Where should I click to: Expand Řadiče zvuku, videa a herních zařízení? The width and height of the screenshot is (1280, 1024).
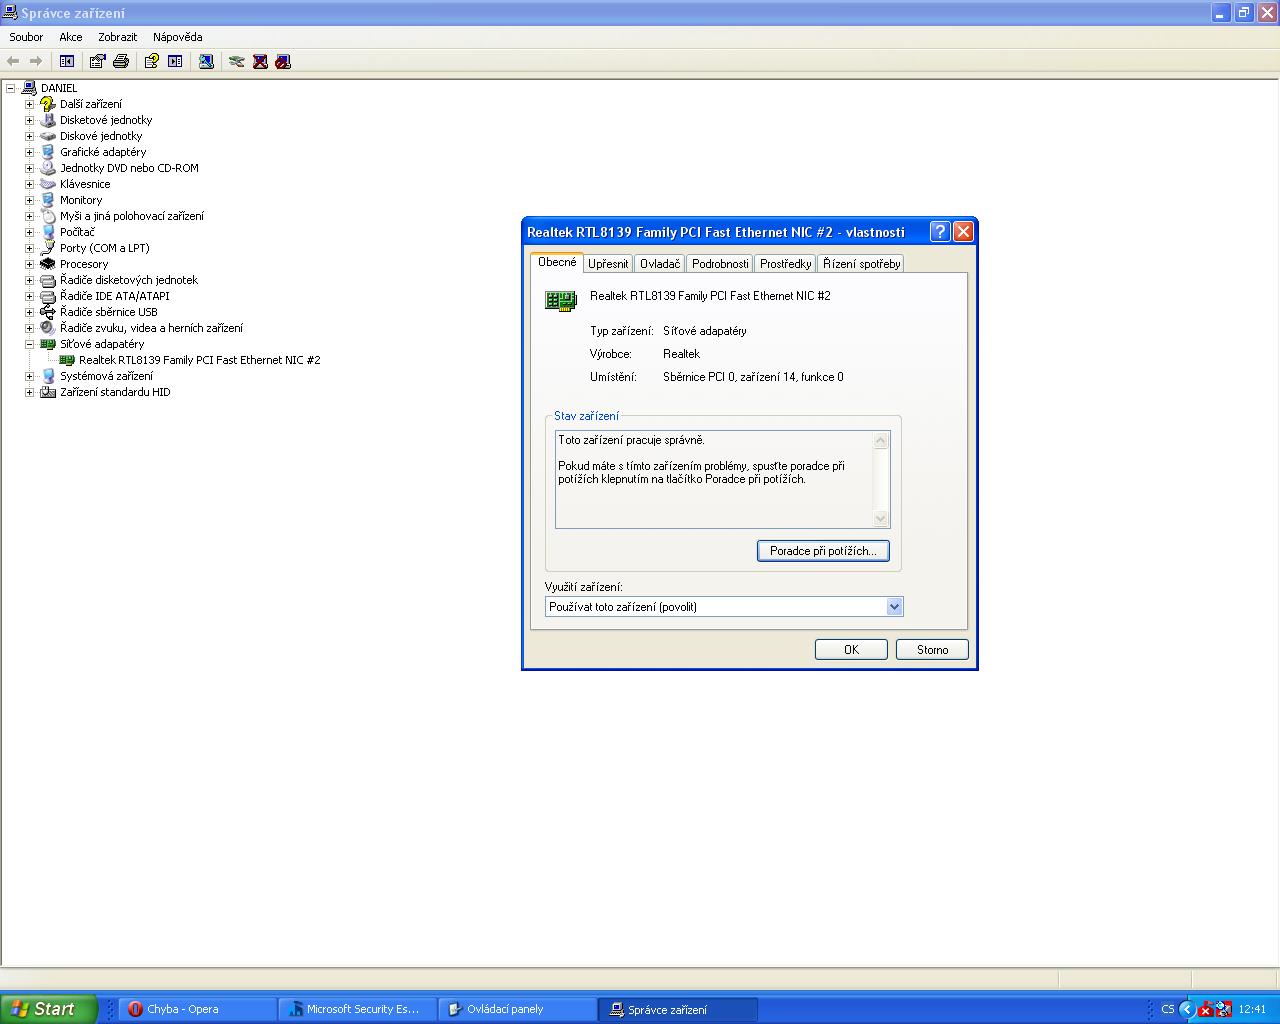point(29,328)
